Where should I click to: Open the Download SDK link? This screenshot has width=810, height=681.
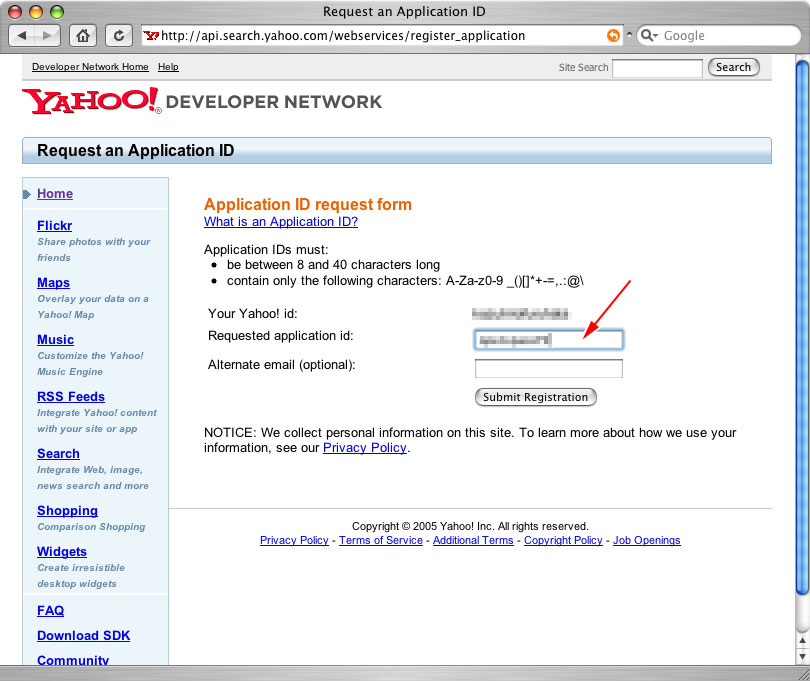(x=83, y=636)
